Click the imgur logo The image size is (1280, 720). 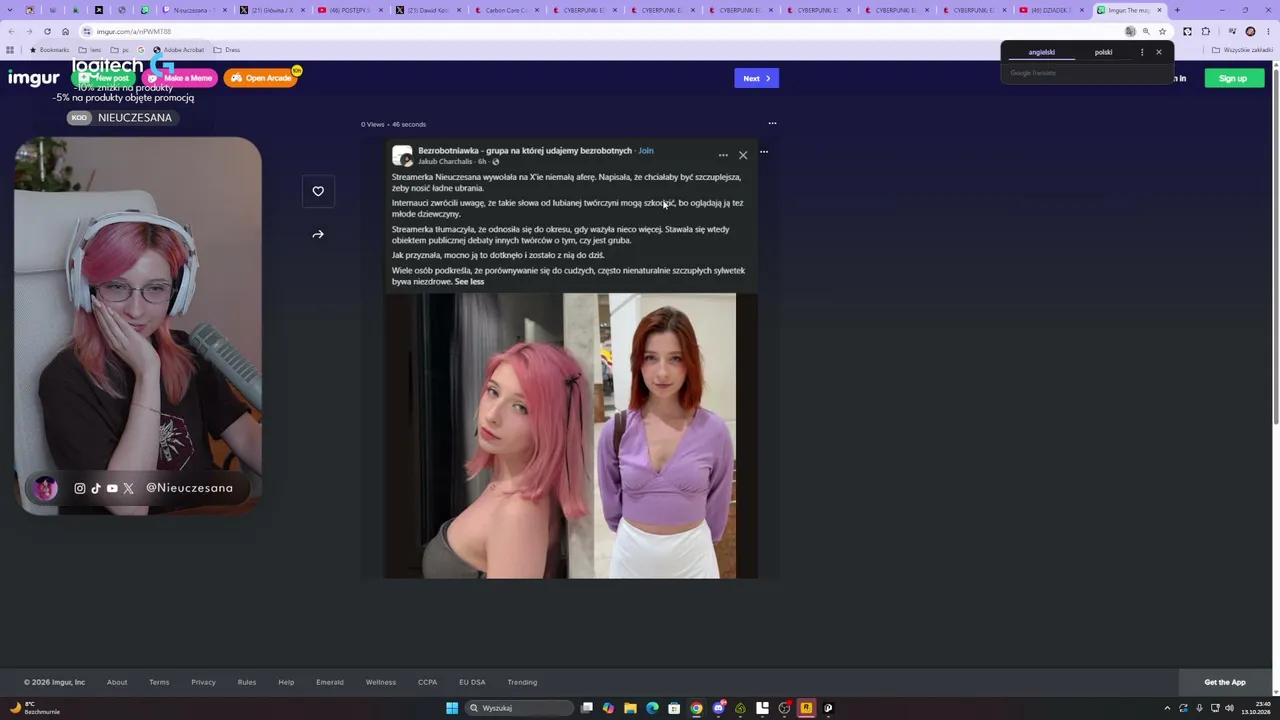(34, 78)
